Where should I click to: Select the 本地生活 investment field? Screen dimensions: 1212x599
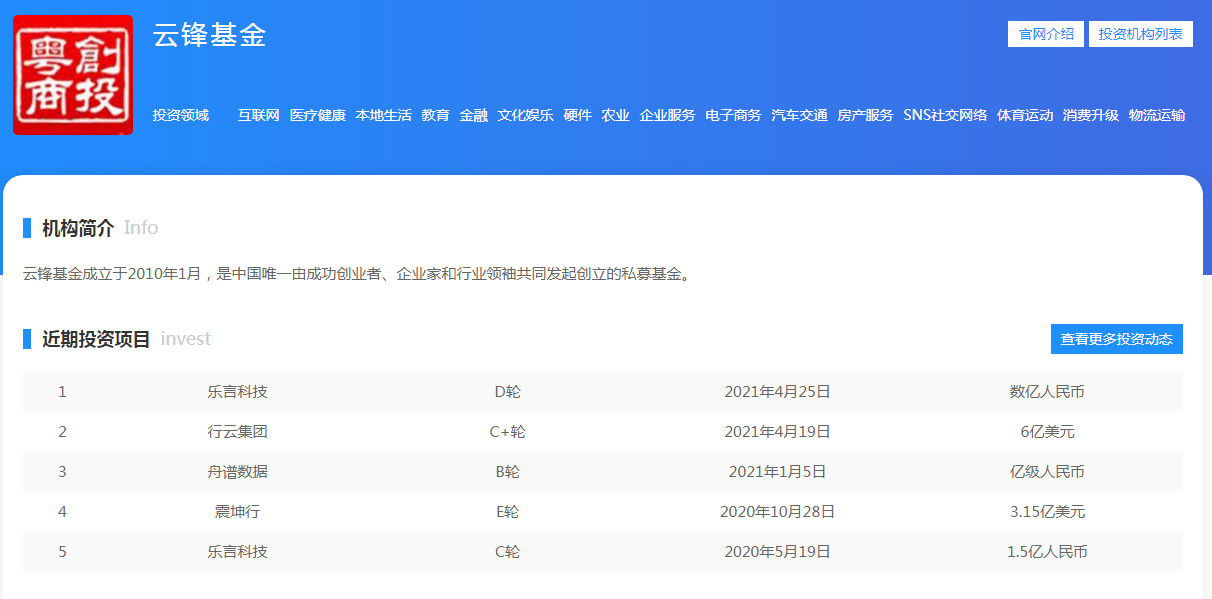click(384, 115)
